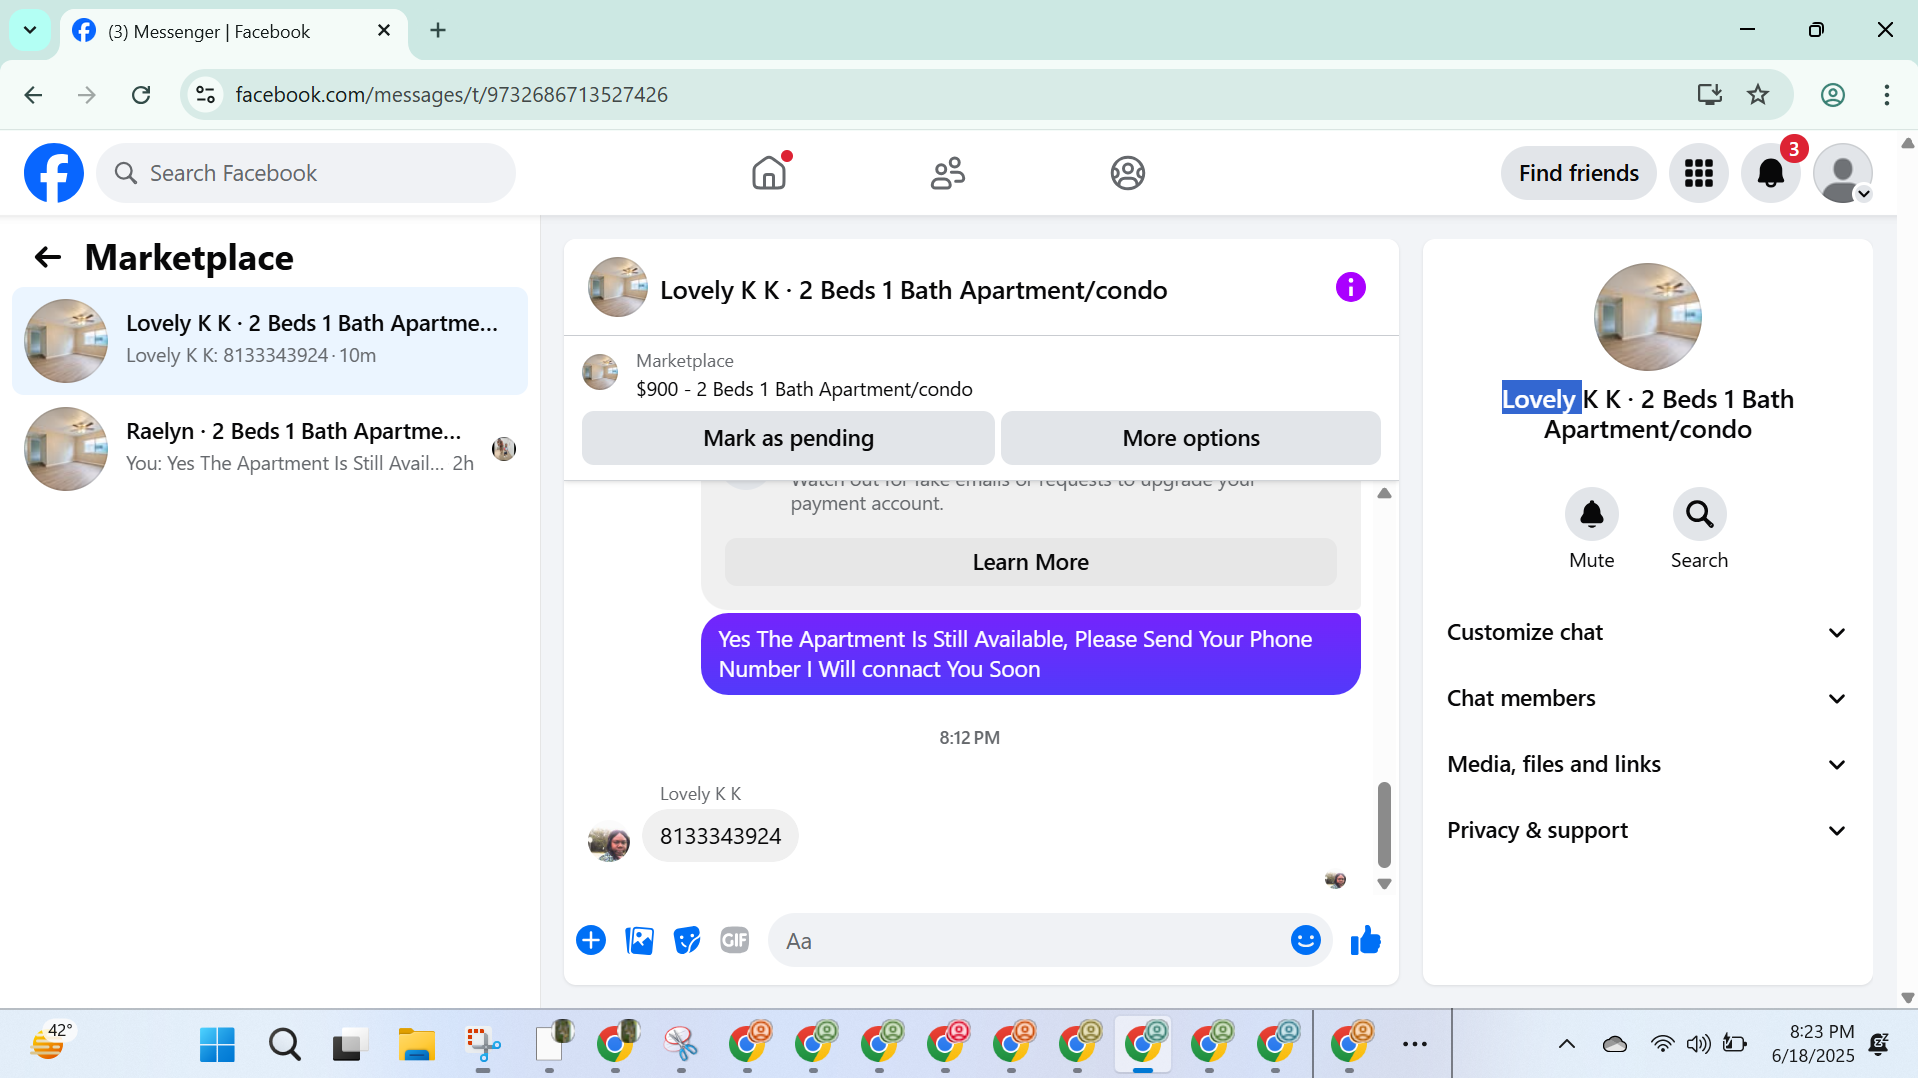Open Windows taskbar search
The image size is (1918, 1078).
point(284,1045)
